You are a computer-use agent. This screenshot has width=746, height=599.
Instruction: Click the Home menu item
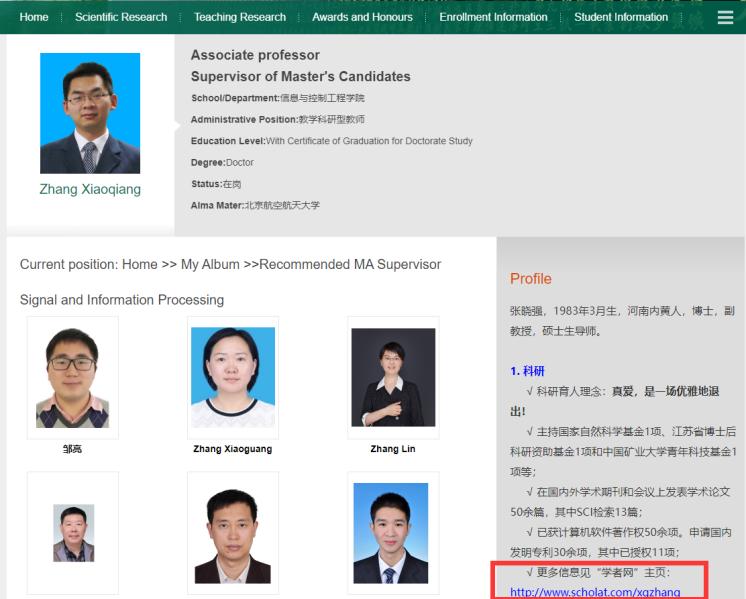pos(34,17)
